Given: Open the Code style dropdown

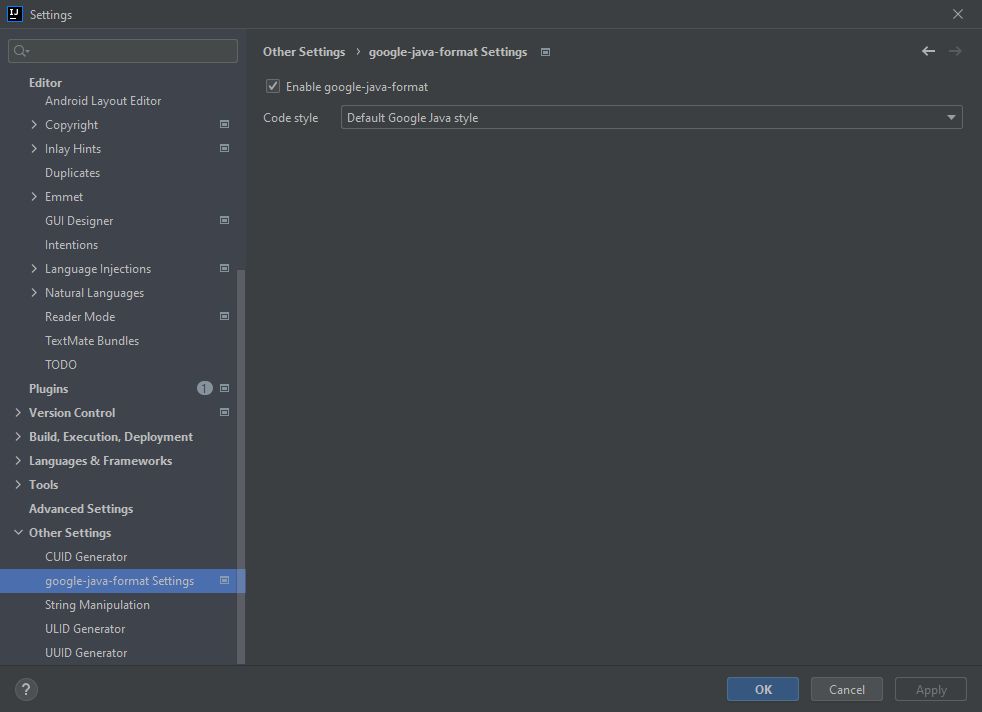Looking at the screenshot, I should pos(651,117).
